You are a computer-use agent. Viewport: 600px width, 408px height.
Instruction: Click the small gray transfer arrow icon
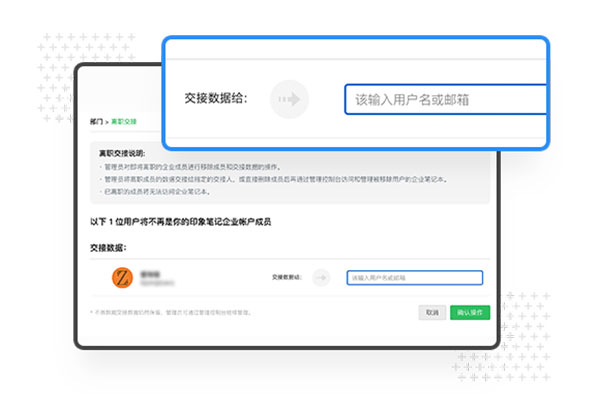click(x=321, y=278)
